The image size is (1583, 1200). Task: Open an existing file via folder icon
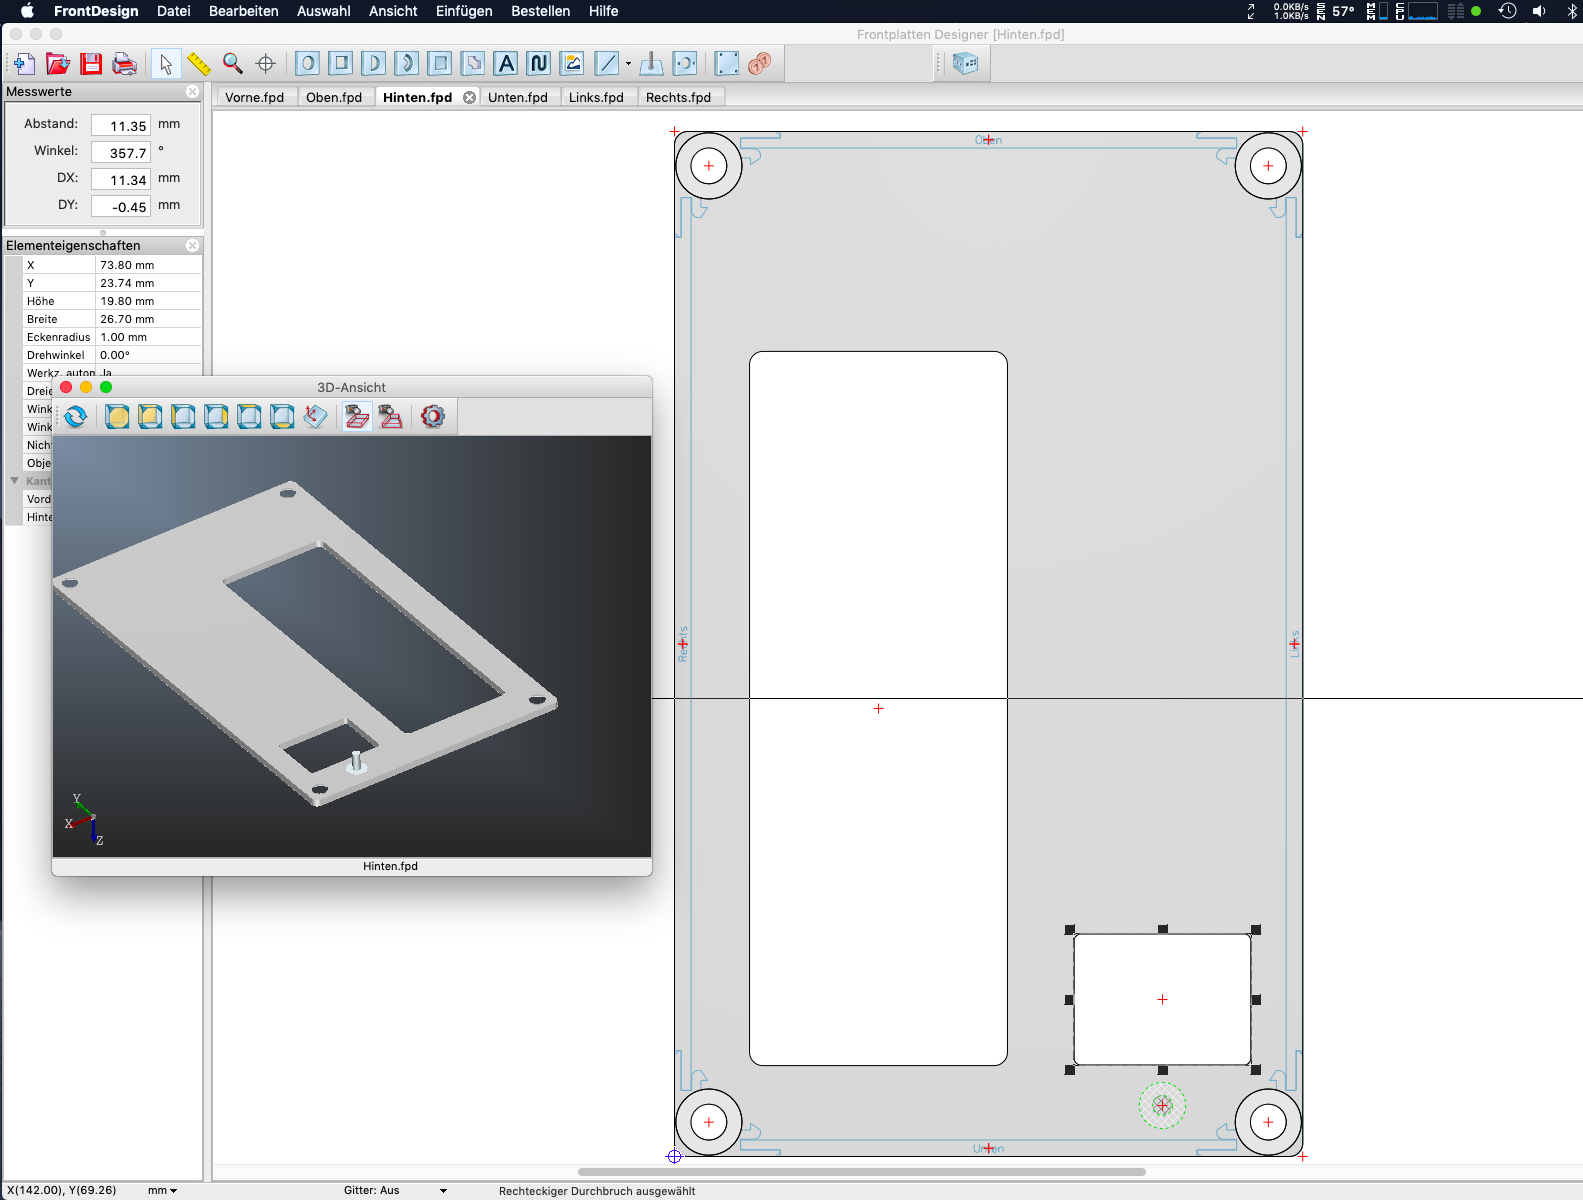pyautogui.click(x=58, y=64)
